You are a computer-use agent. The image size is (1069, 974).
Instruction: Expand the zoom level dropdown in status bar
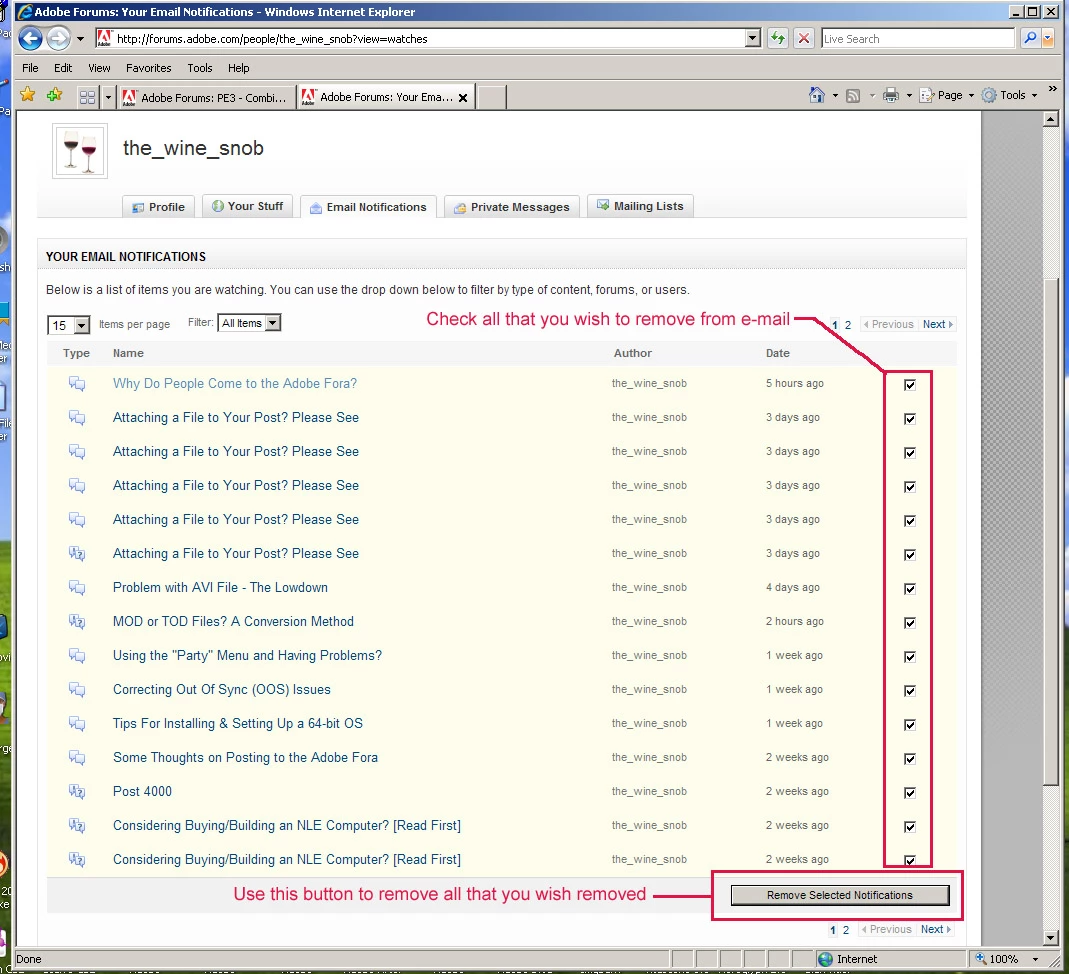(1036, 959)
